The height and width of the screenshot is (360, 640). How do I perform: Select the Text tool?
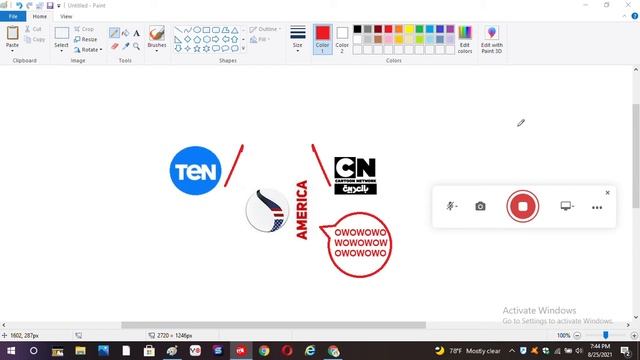[137, 33]
